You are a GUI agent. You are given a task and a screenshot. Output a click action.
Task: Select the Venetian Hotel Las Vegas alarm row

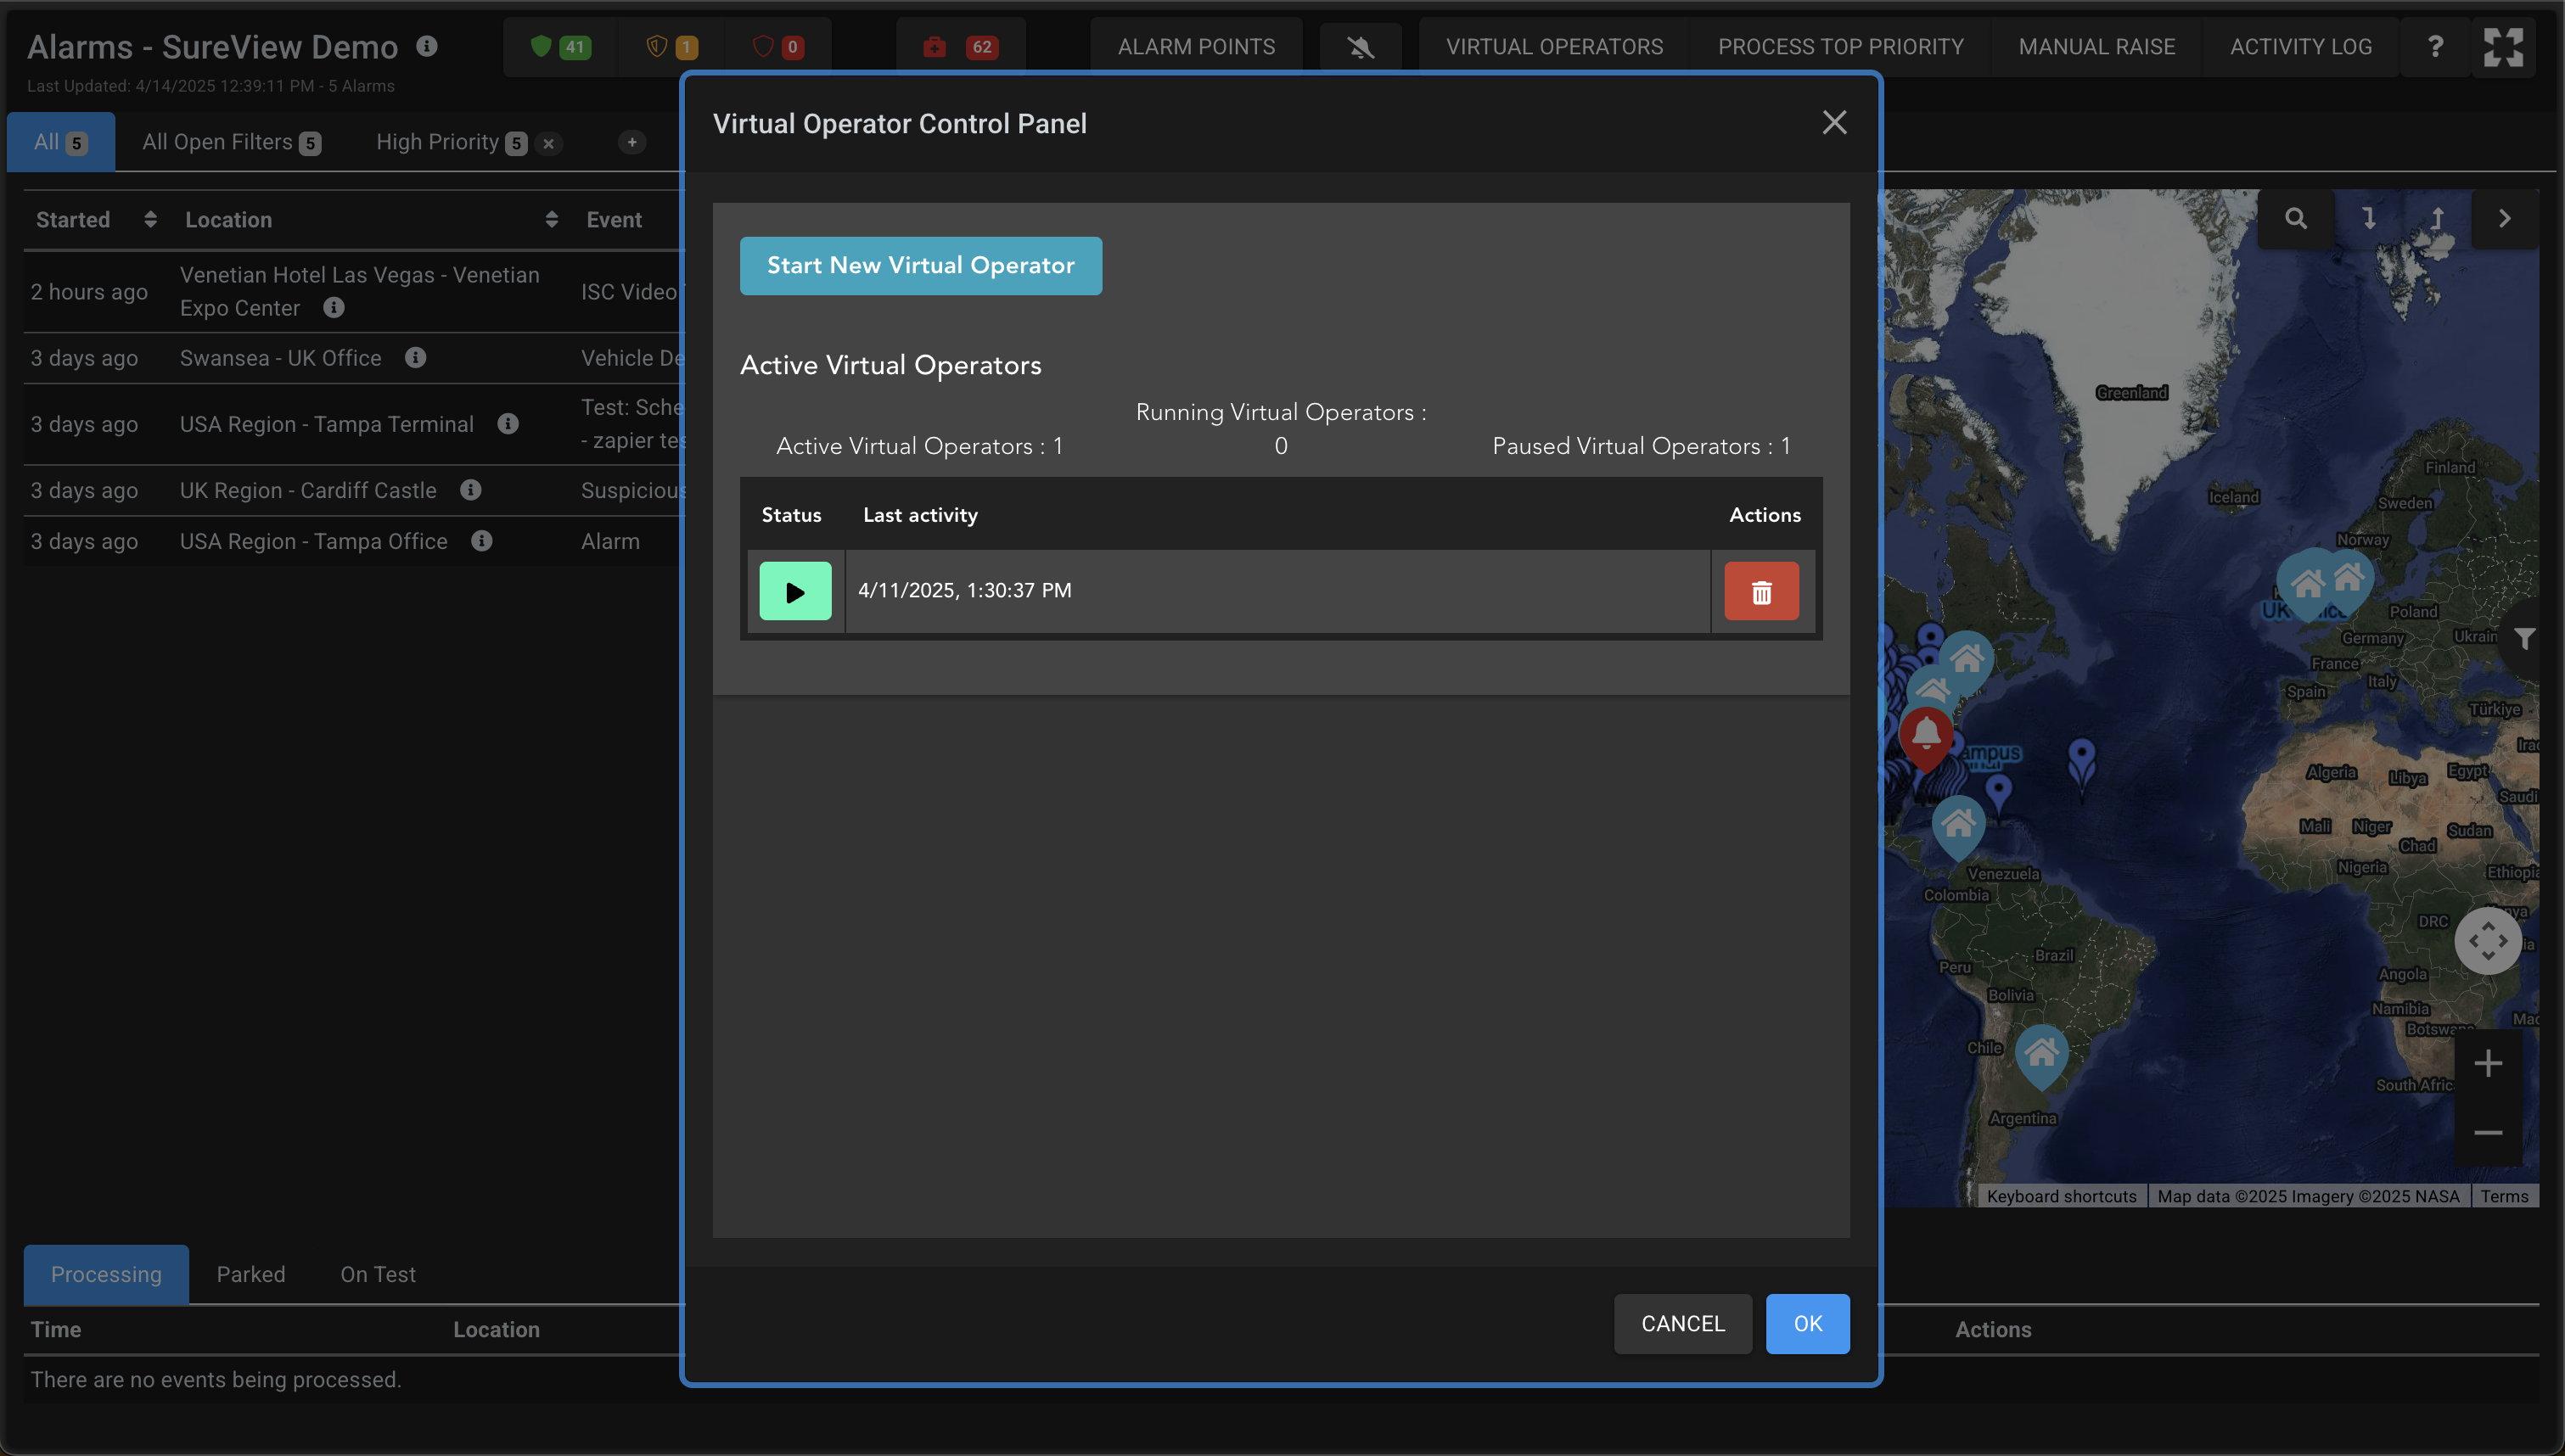pyautogui.click(x=353, y=291)
